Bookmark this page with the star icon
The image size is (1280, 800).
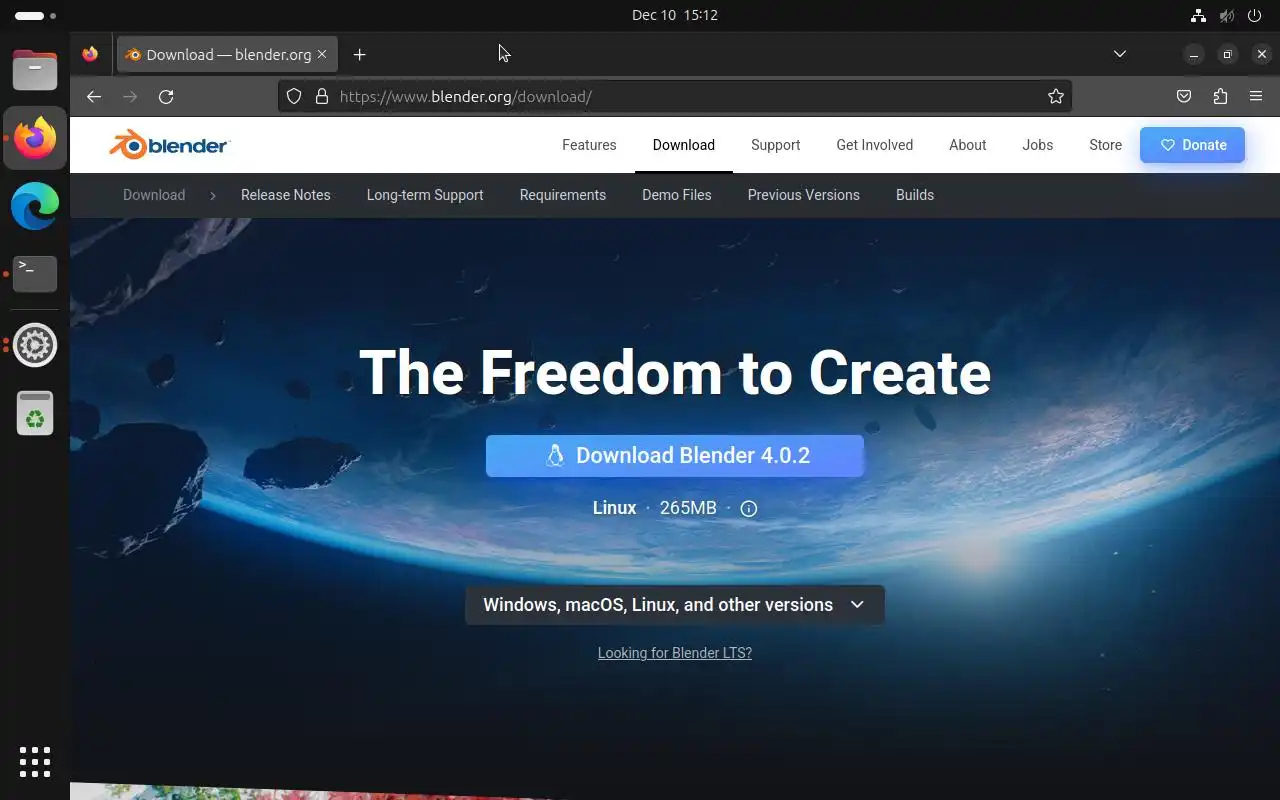point(1055,96)
